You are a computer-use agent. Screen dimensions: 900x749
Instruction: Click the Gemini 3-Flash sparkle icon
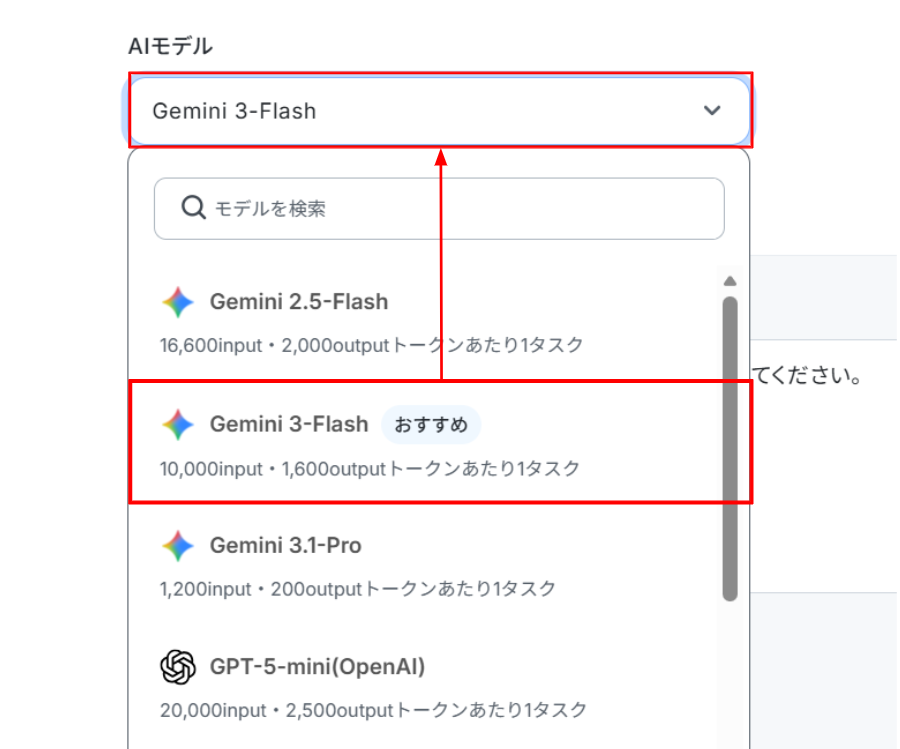click(178, 425)
